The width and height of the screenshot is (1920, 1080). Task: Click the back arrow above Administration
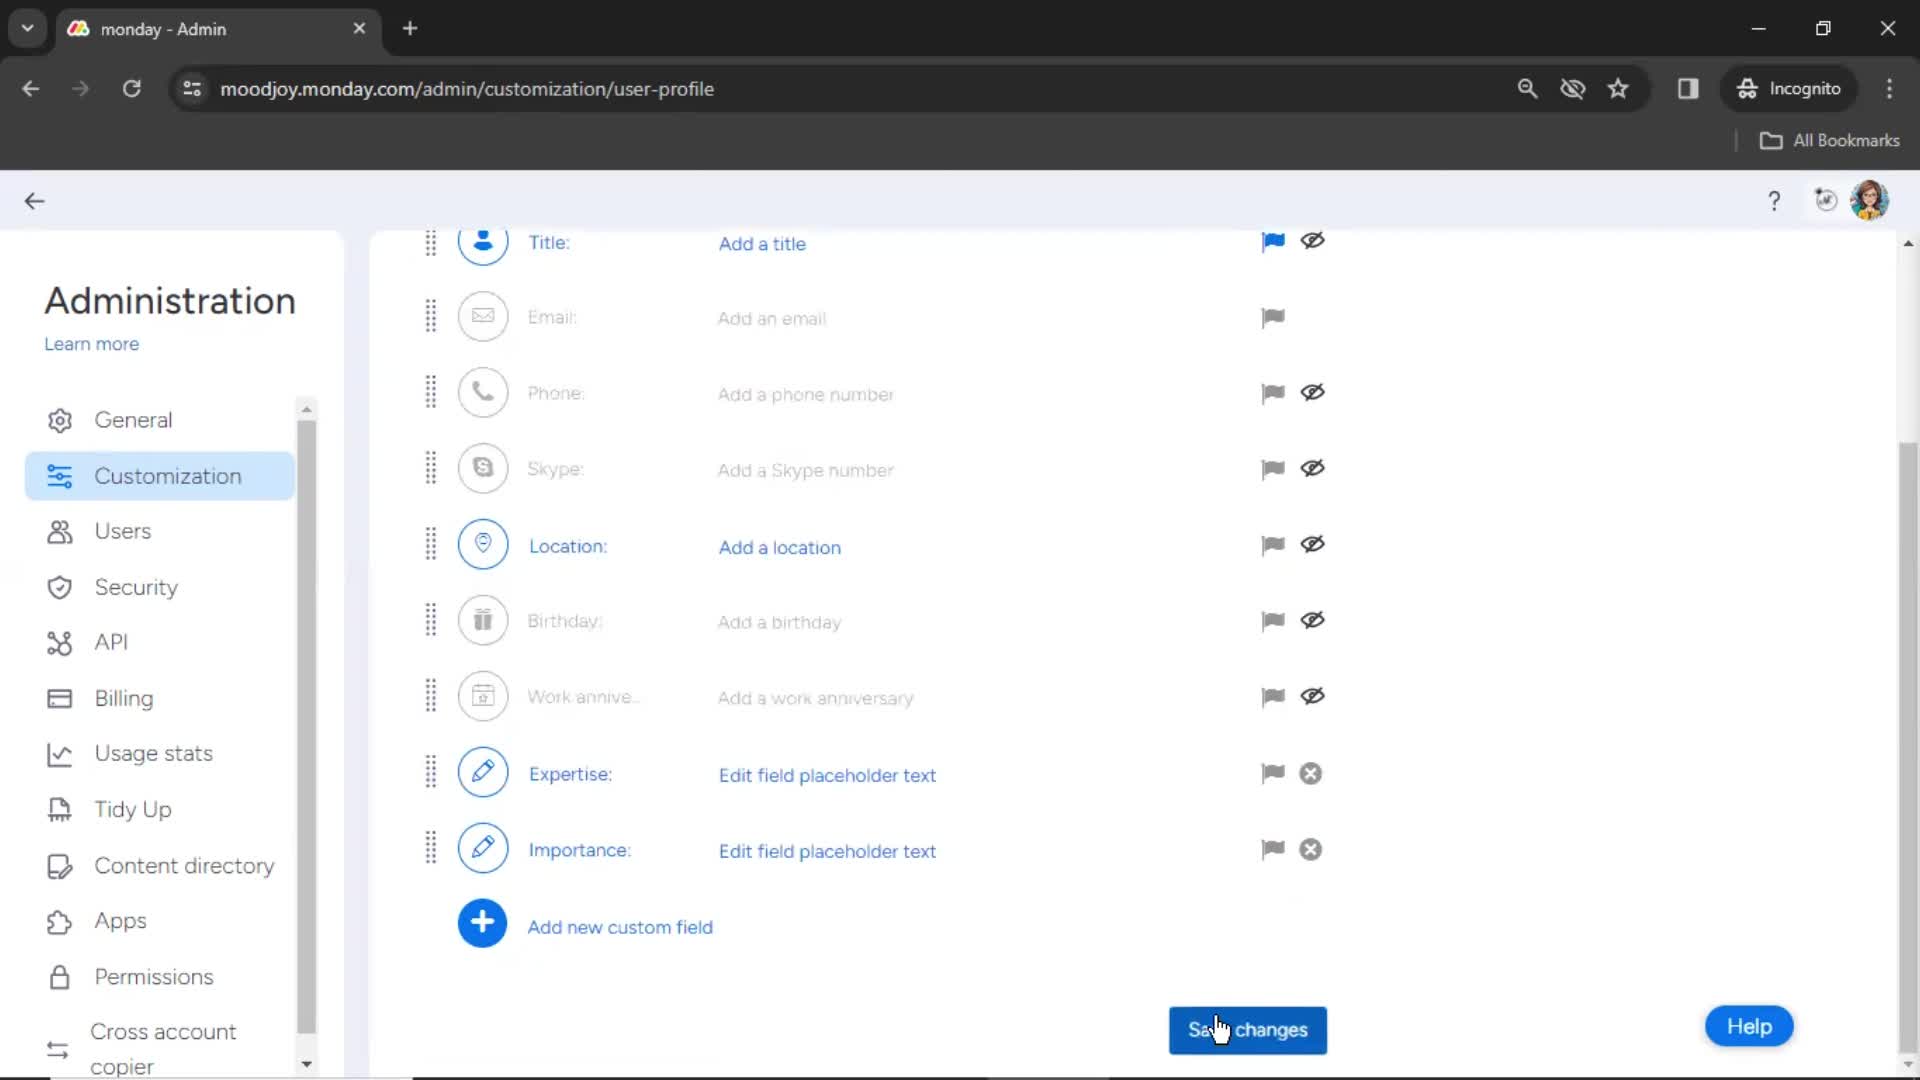[x=34, y=201]
